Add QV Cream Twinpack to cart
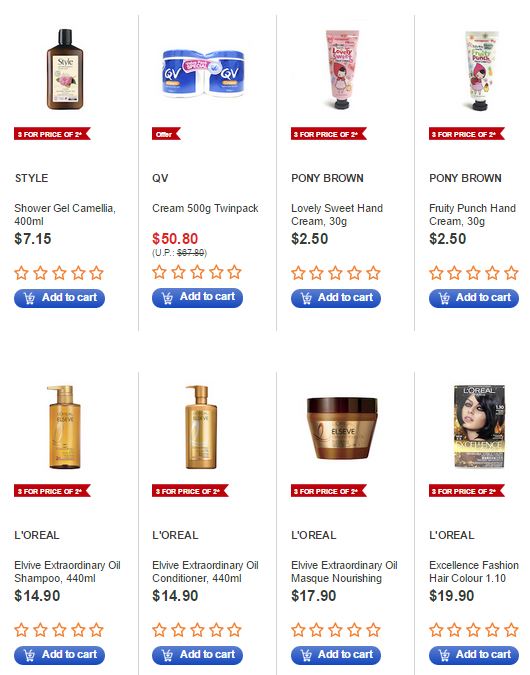Image resolution: width=530 pixels, height=675 pixels. coord(197,297)
